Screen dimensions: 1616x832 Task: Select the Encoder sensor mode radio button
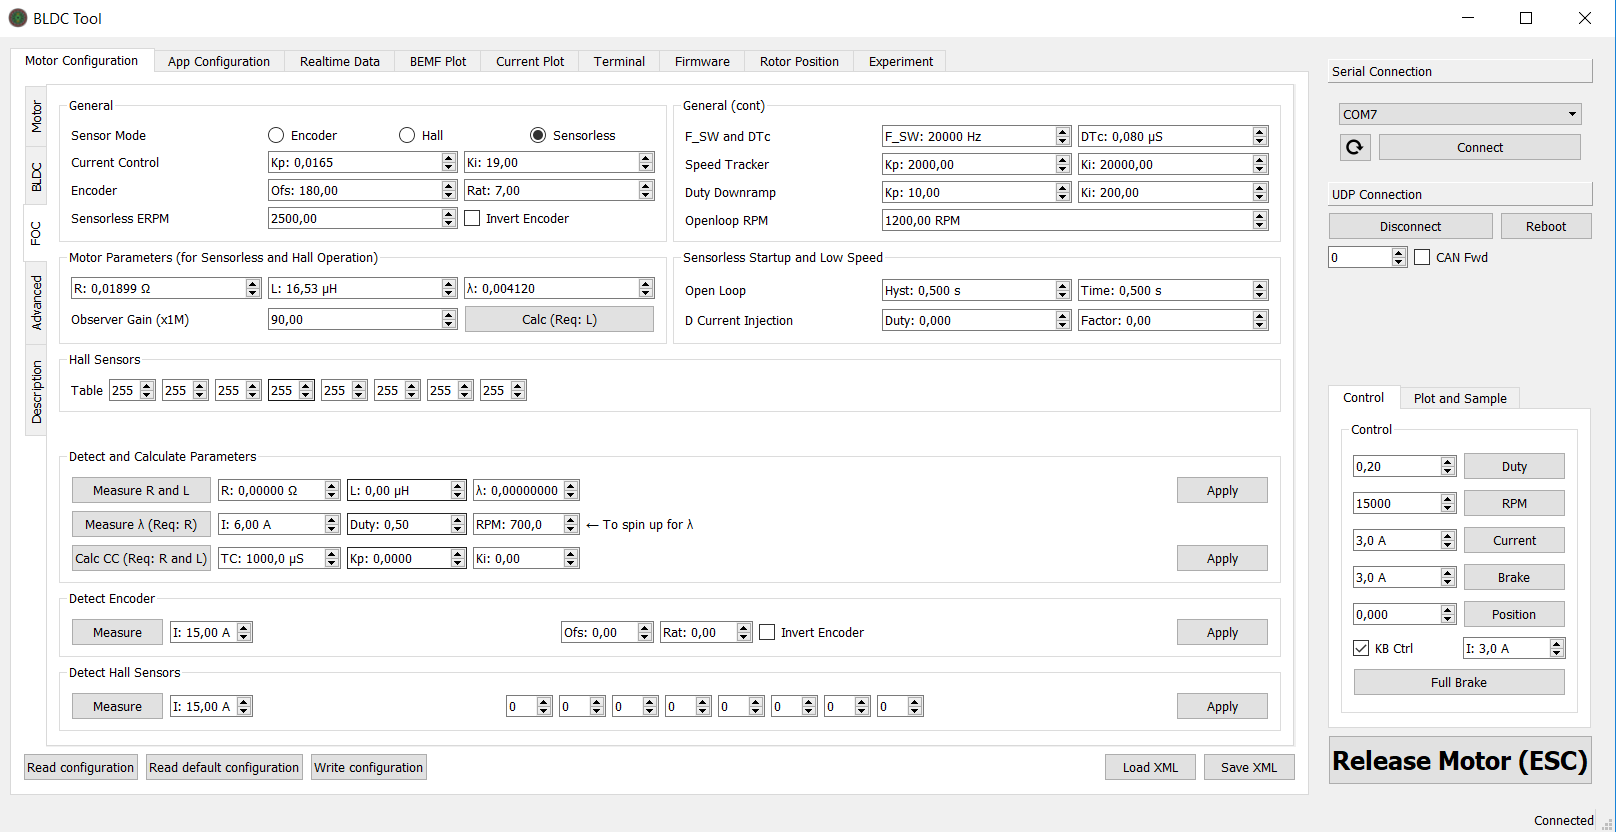pyautogui.click(x=276, y=135)
